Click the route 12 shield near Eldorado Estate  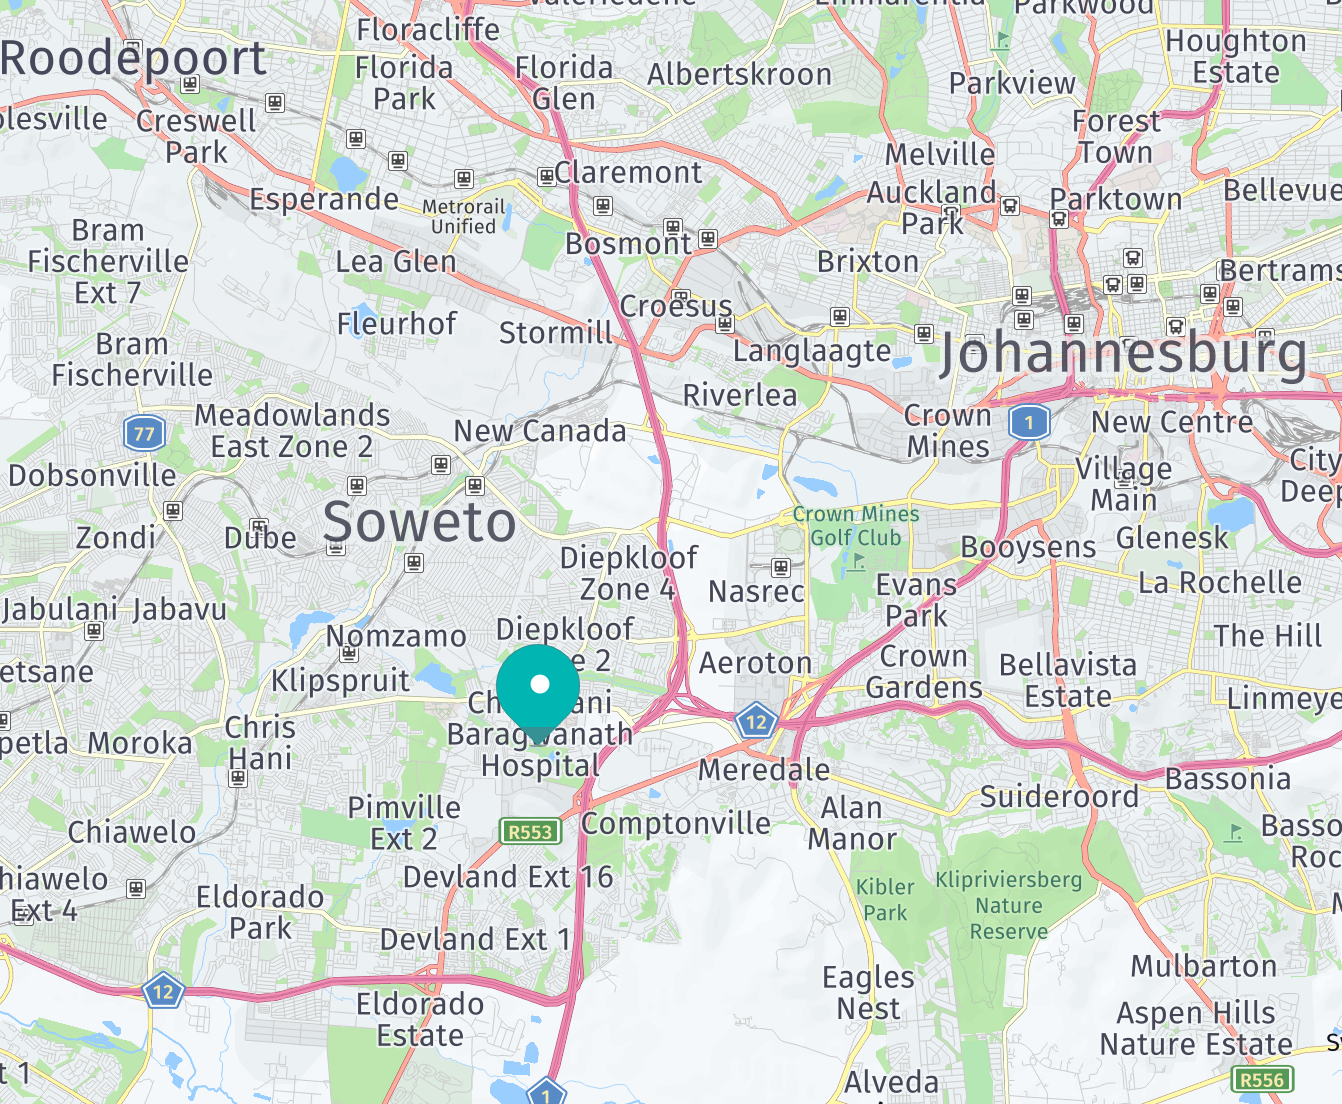click(163, 992)
